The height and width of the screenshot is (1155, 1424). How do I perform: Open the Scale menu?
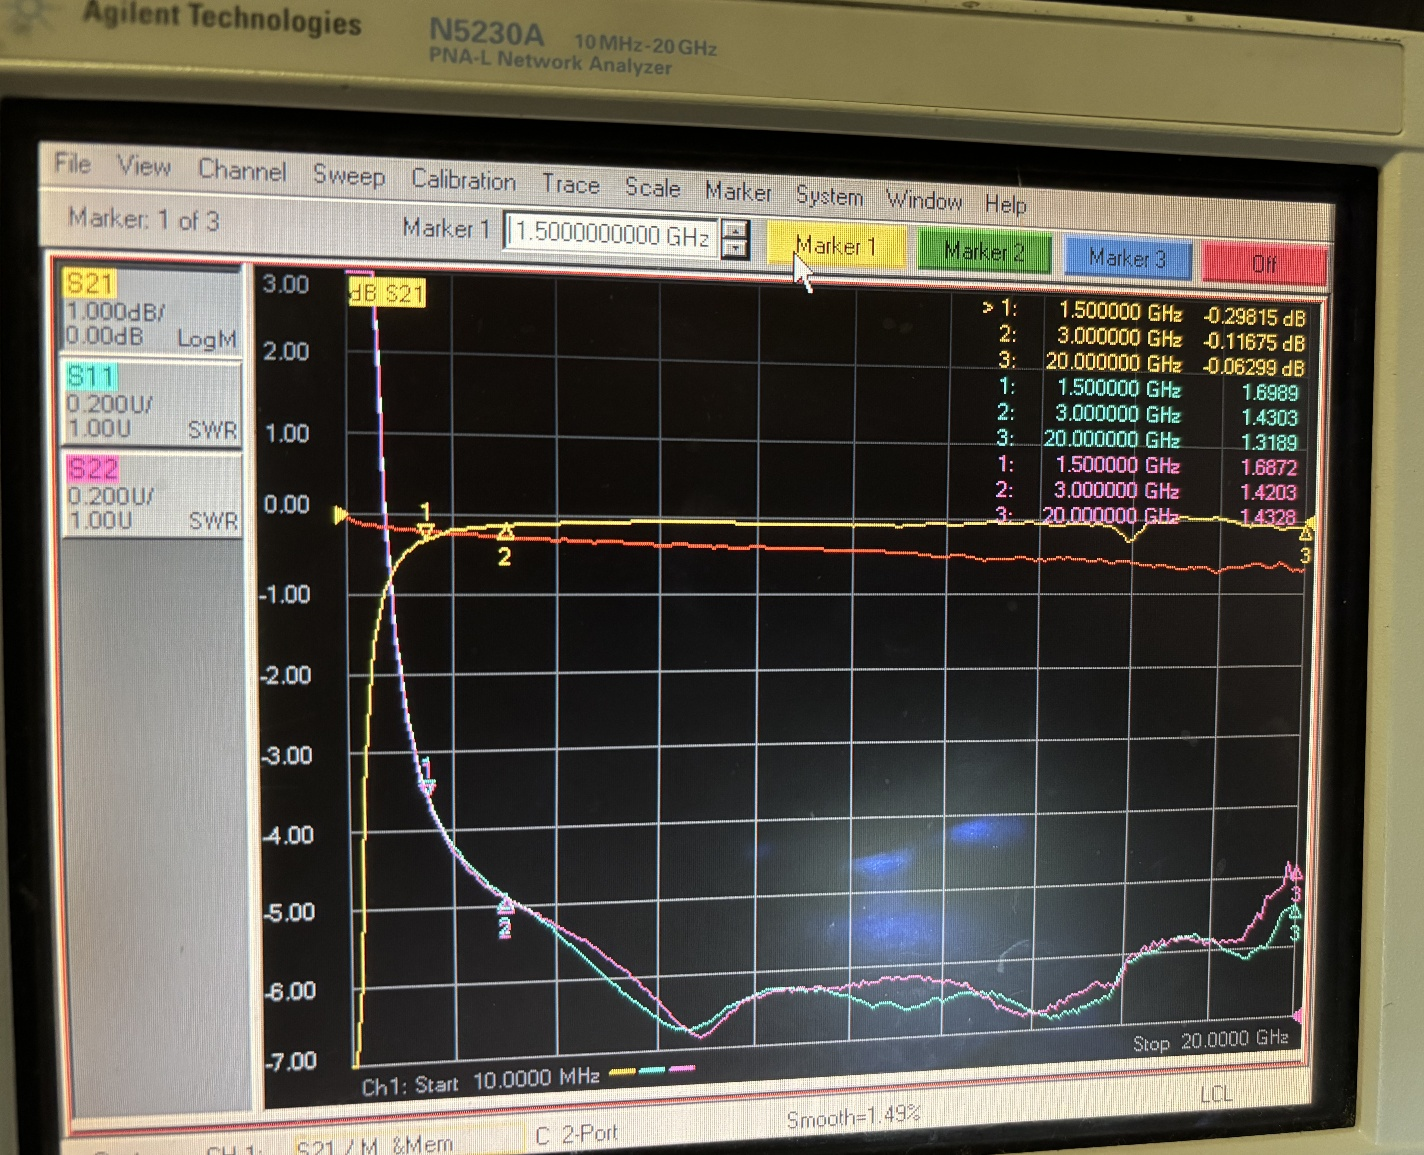tap(652, 188)
